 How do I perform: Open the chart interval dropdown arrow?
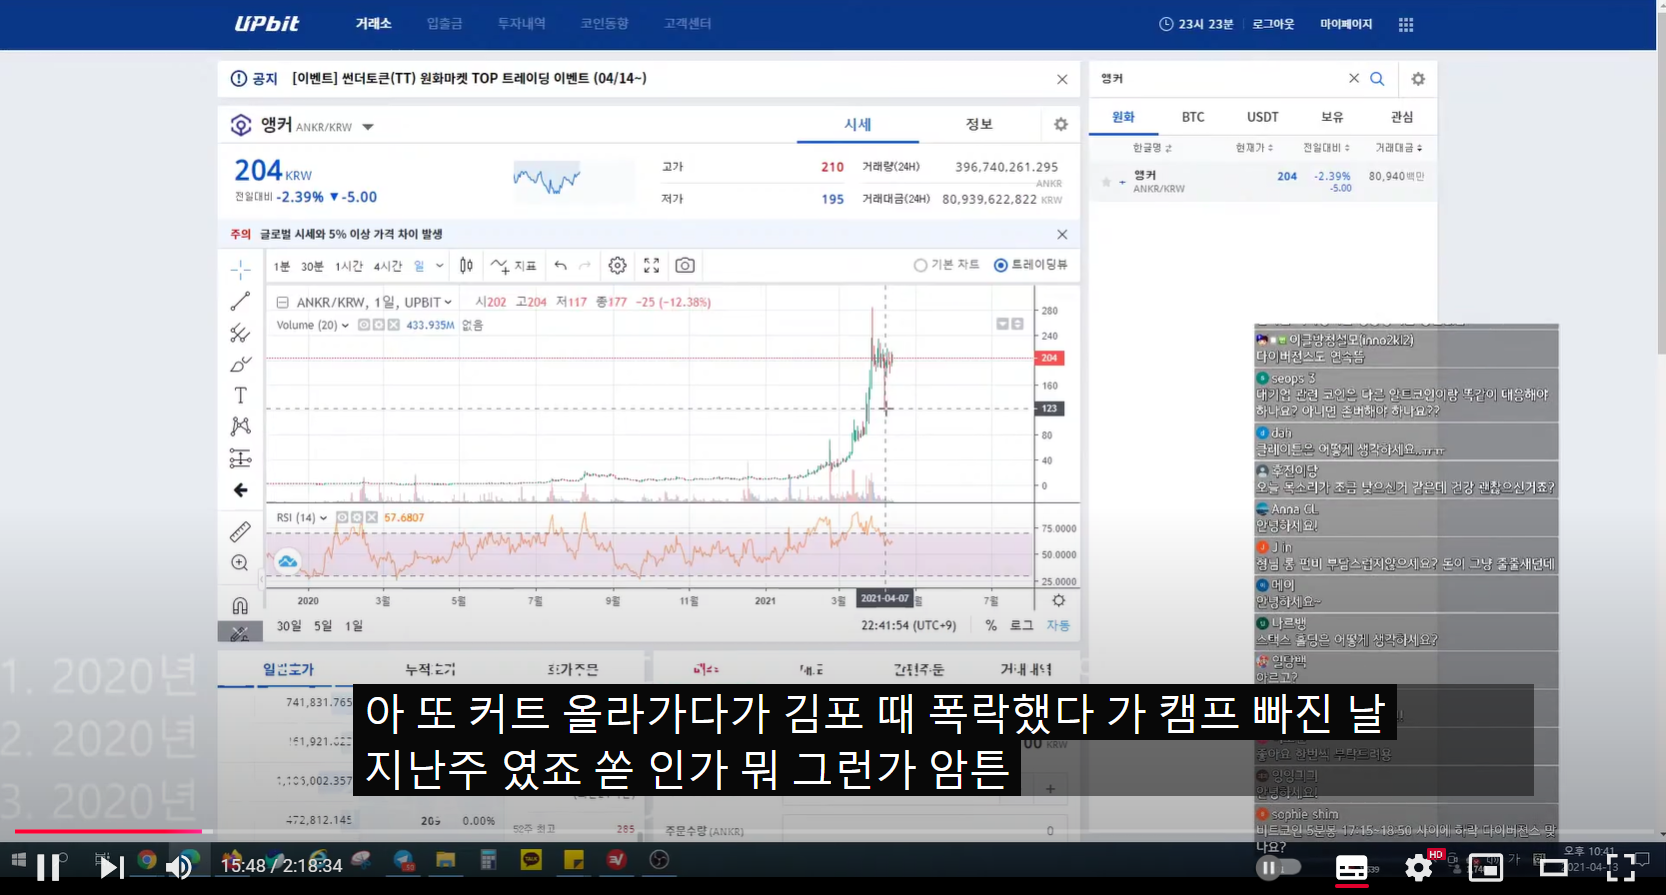[440, 266]
